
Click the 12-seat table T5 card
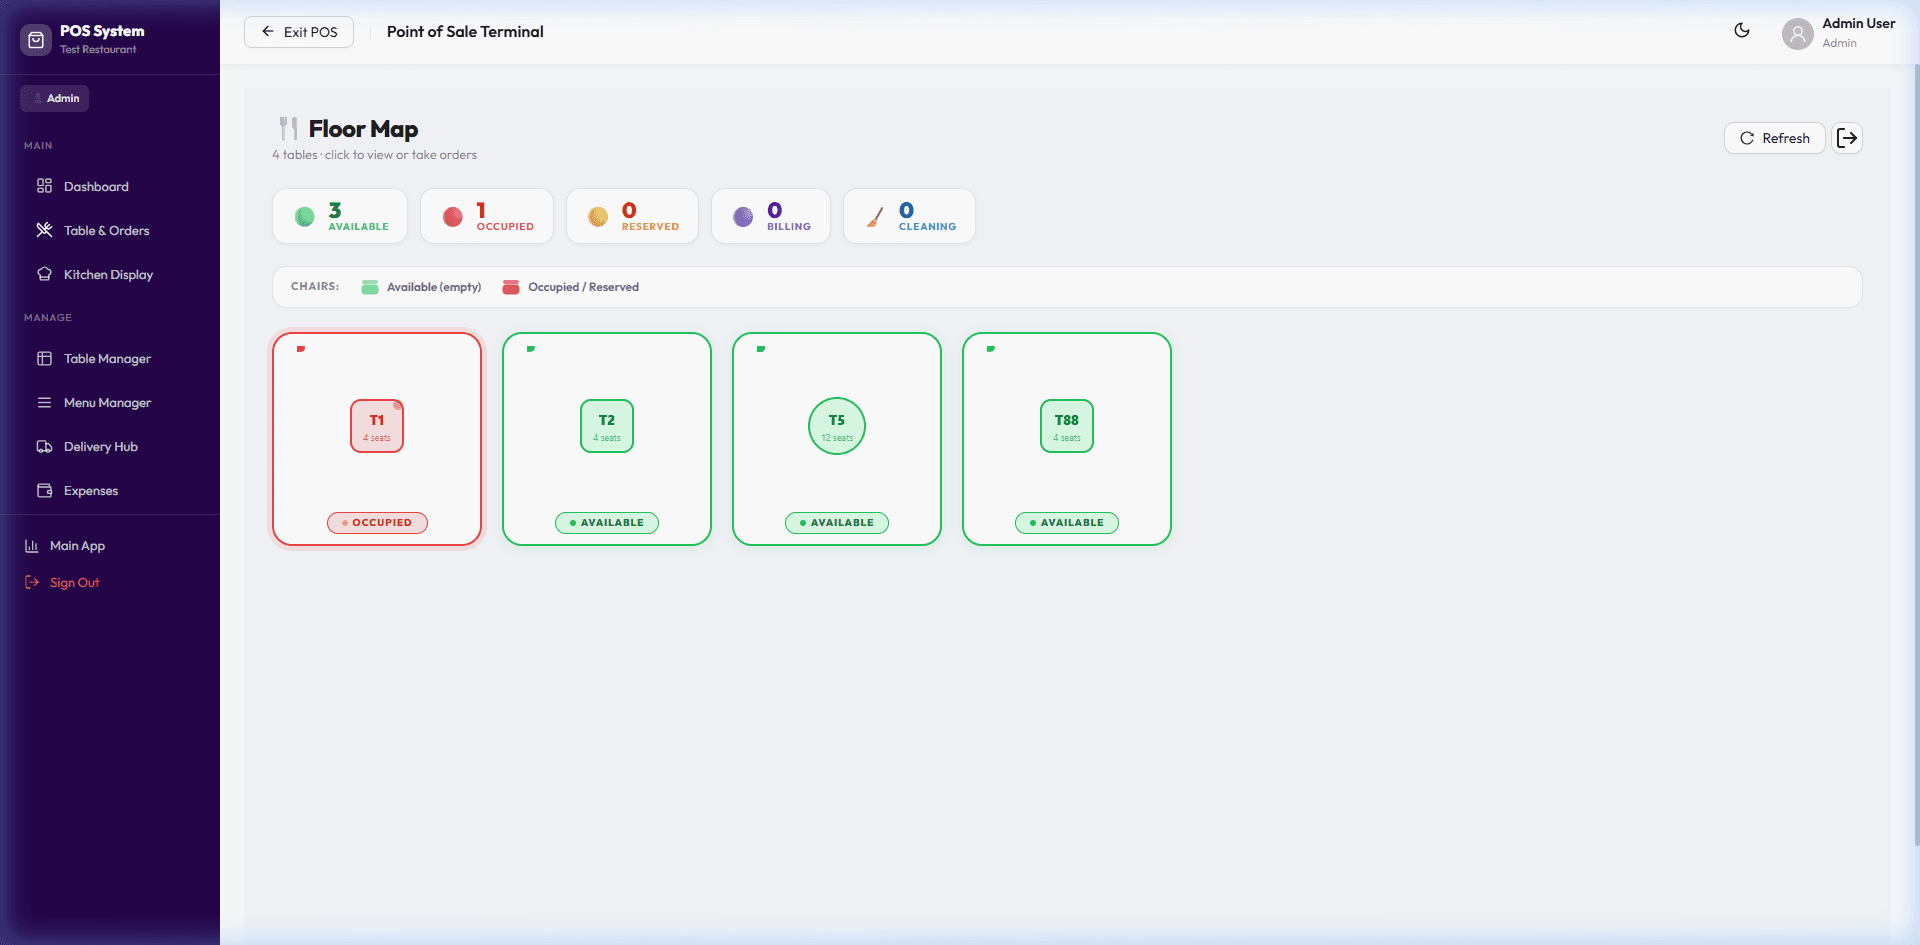(x=837, y=439)
